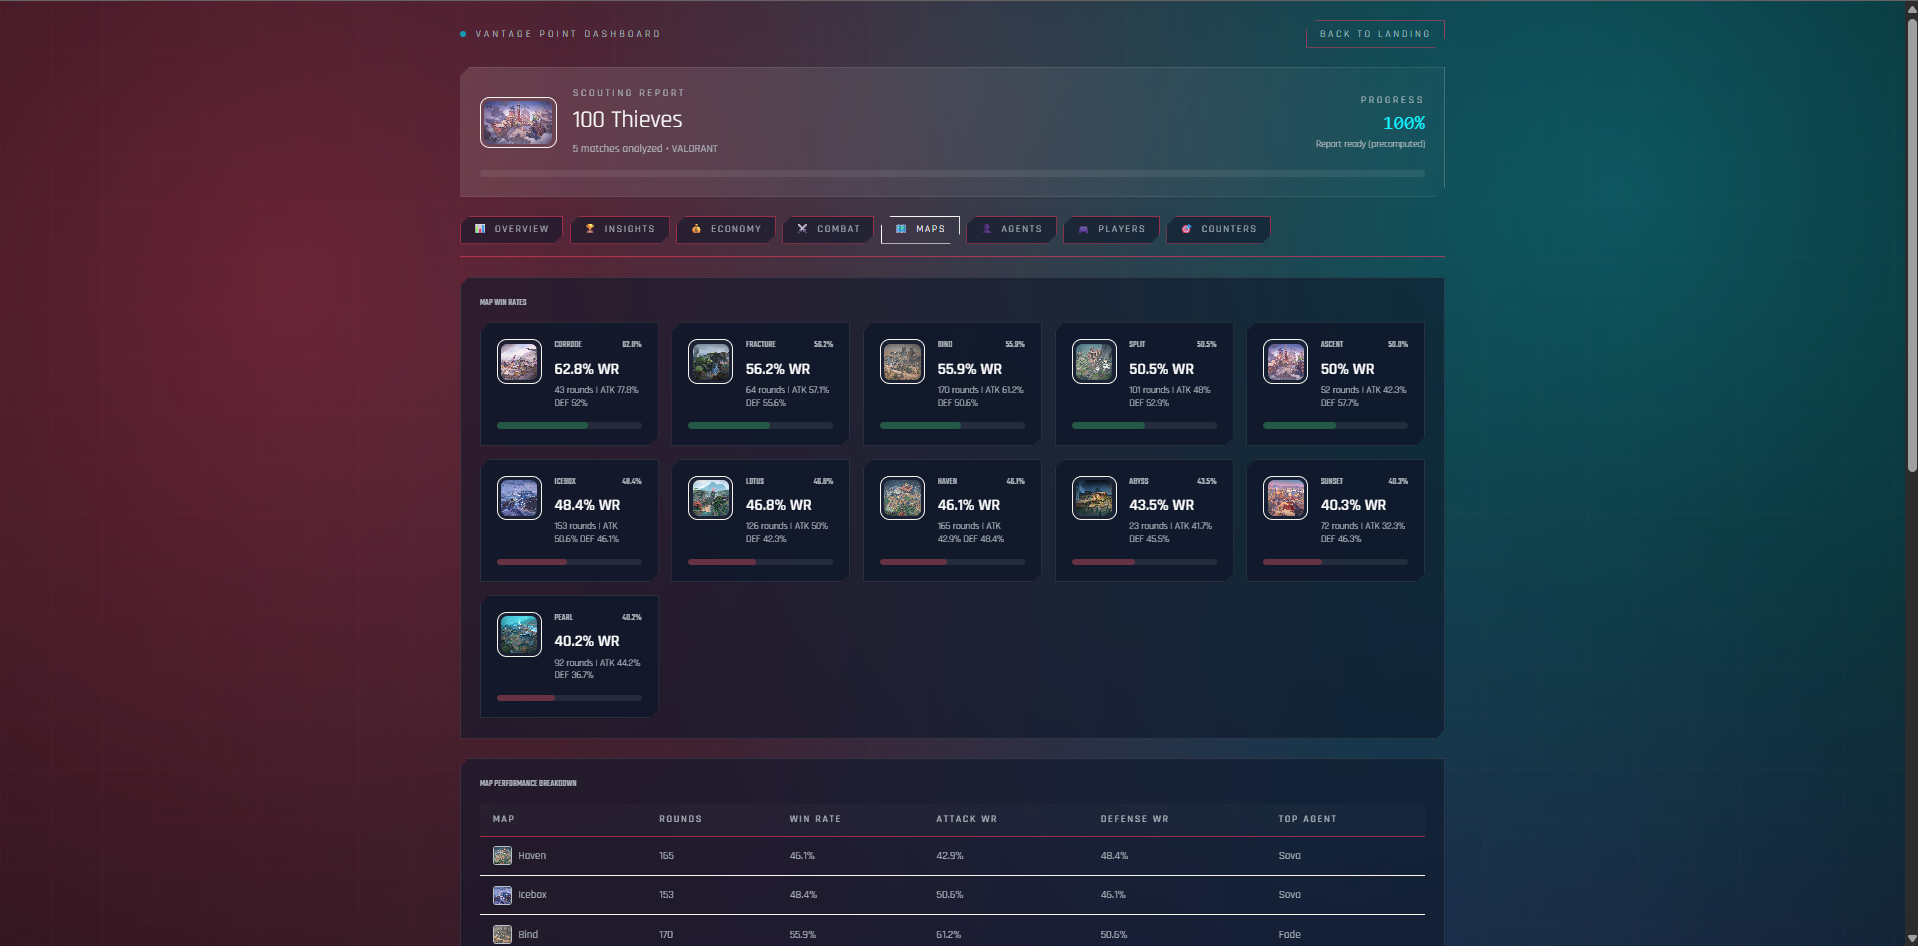Viewport: 1918px width, 946px height.
Task: Go to the Economy tab
Action: coord(726,229)
